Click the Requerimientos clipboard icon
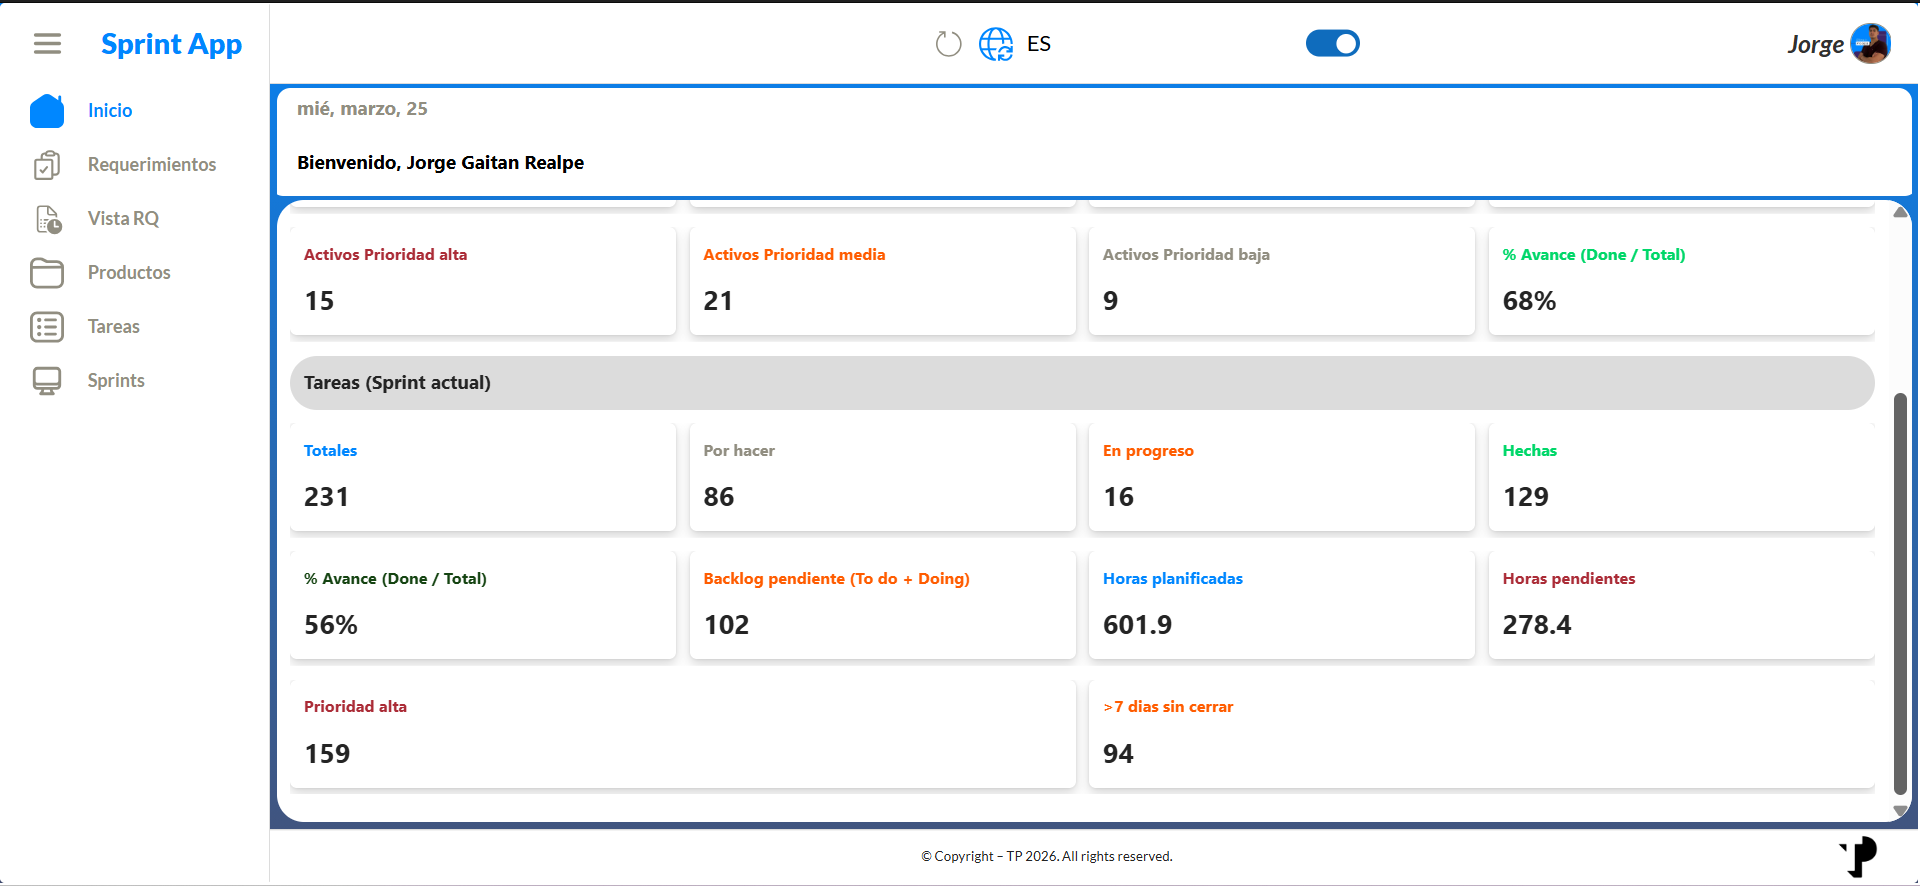Screen dimensions: 1920x886 tap(47, 165)
